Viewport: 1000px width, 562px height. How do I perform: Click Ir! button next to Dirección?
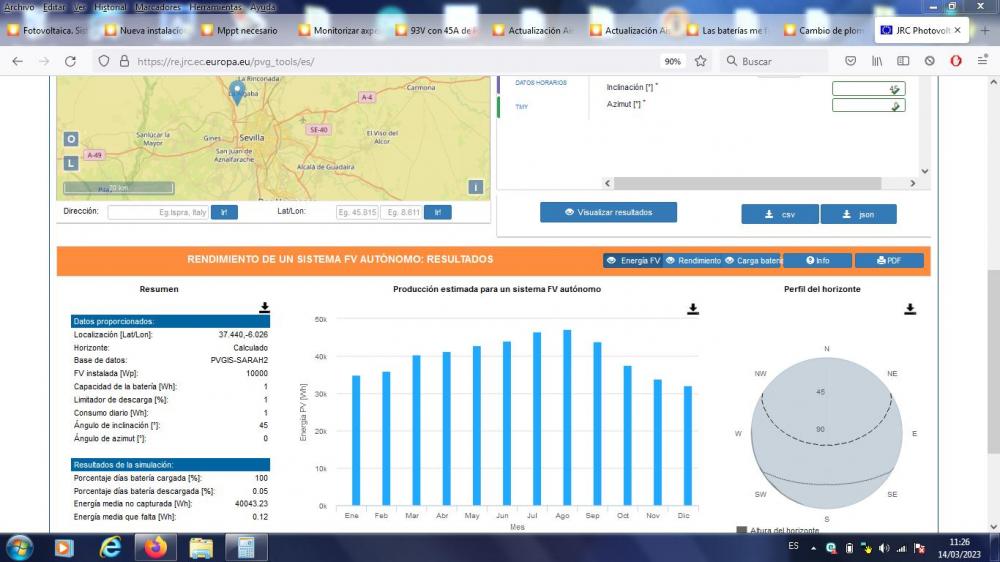coord(224,212)
